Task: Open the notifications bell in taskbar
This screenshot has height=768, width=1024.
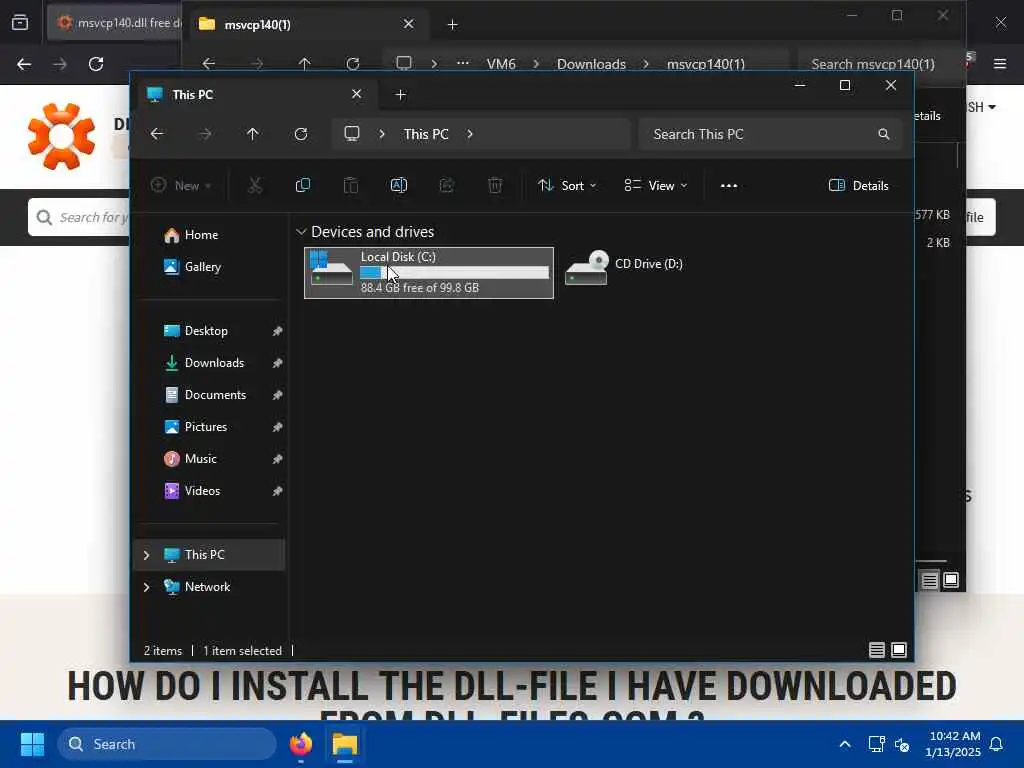Action: tap(996, 744)
